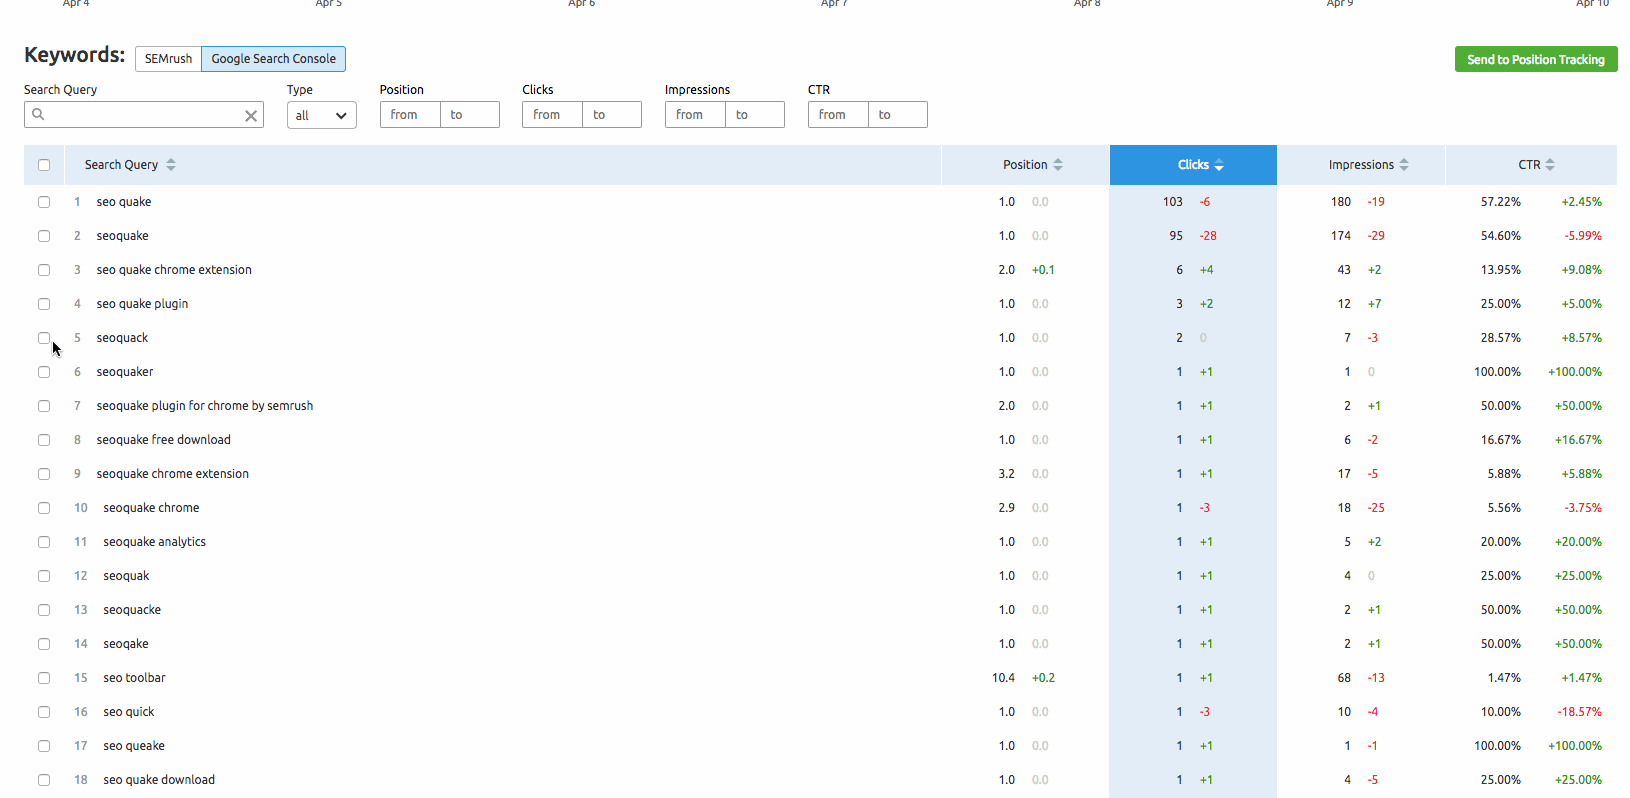This screenshot has width=1630, height=798.
Task: Sort by Clicks column arrows
Action: (1219, 165)
